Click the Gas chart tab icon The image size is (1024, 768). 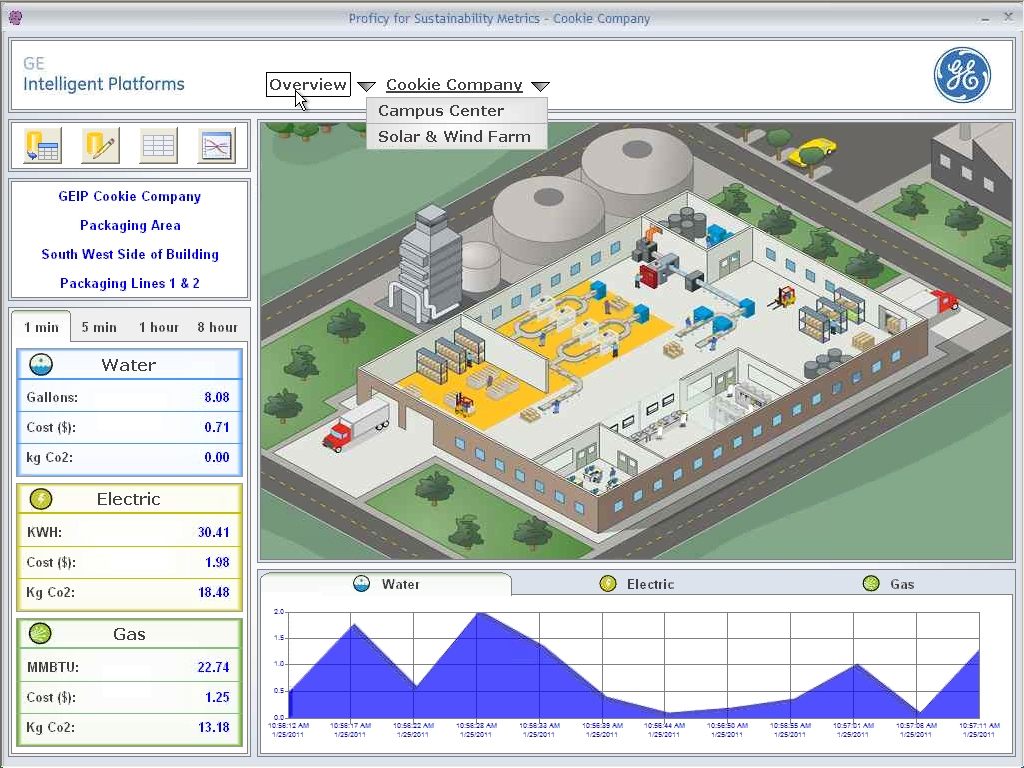point(871,583)
